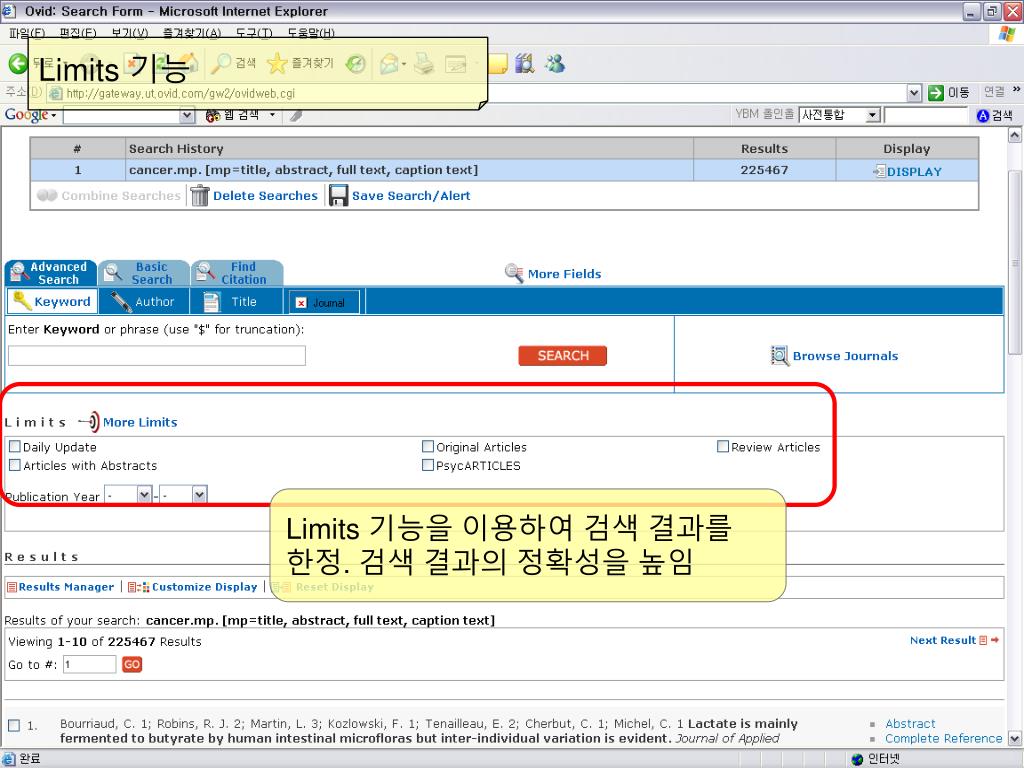Enable the PsycARTICLES checkbox
1024x768 pixels.
click(428, 465)
